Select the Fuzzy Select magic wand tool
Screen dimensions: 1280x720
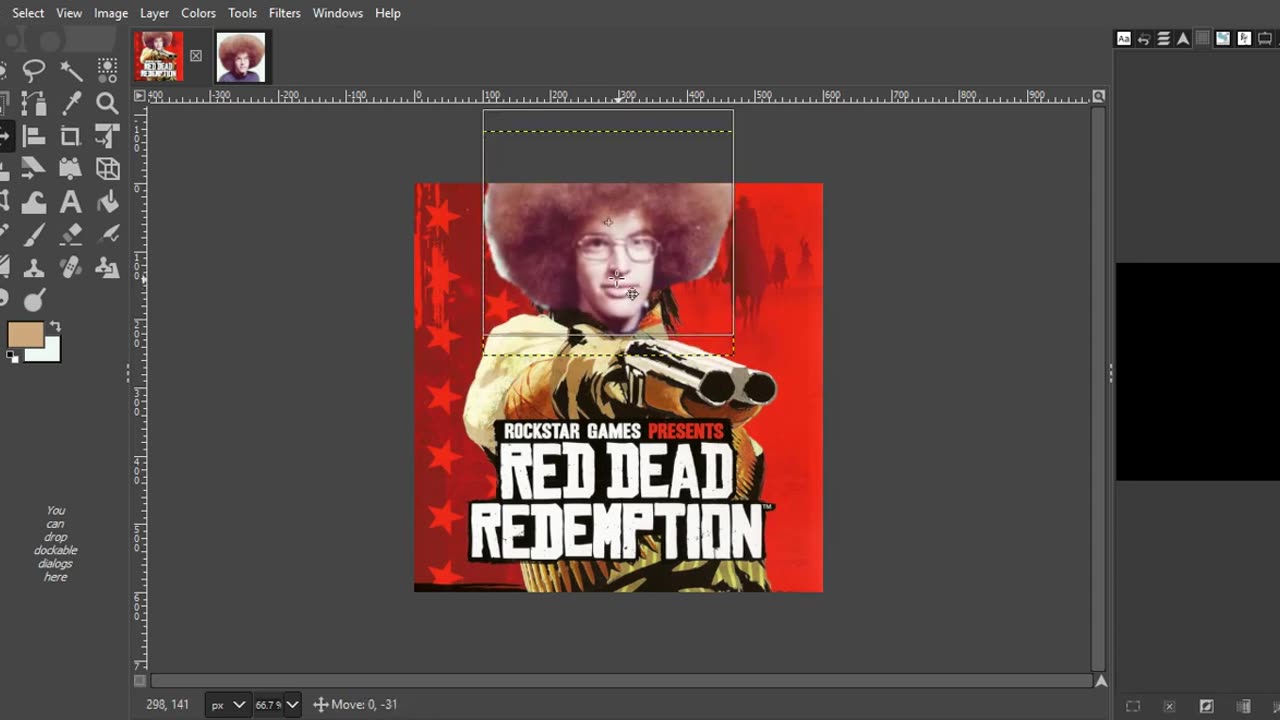click(x=71, y=70)
